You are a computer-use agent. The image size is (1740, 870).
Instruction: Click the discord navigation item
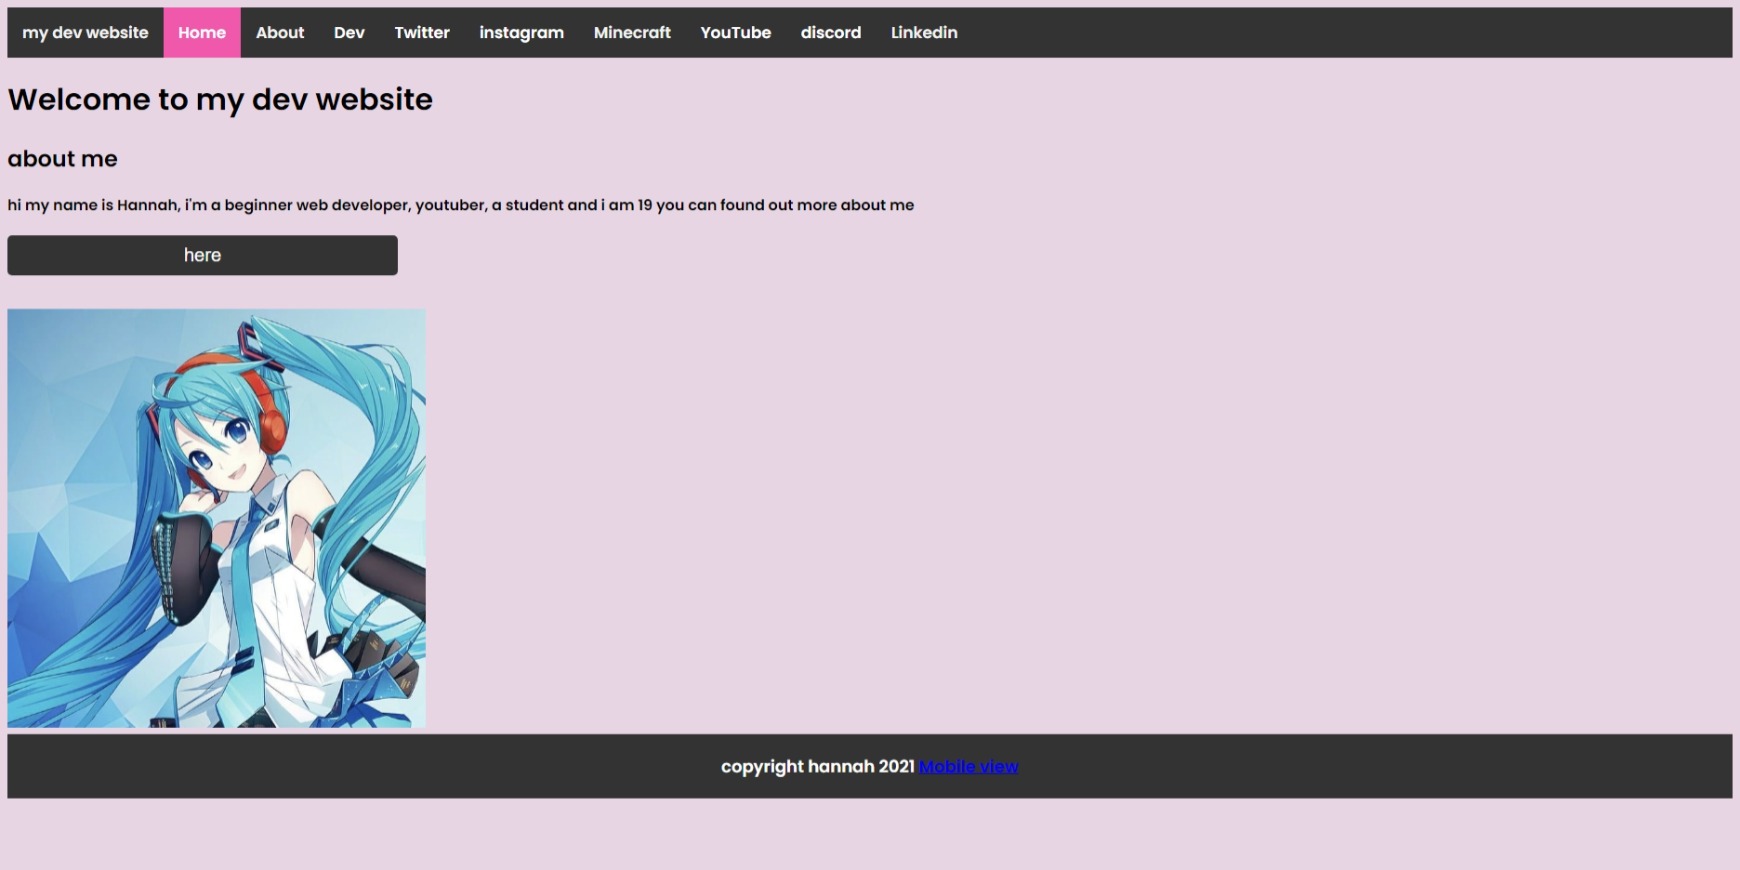click(x=830, y=33)
